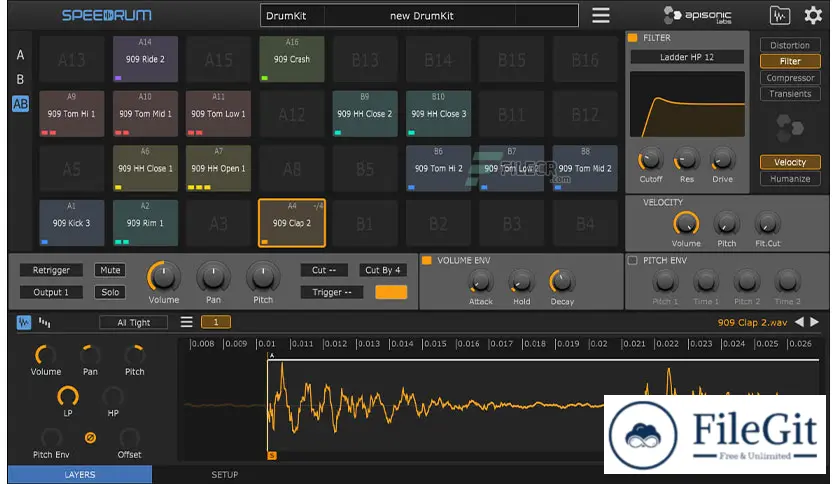
Task: Open the hamburger menu next to the DrumKit name
Action: (x=600, y=15)
